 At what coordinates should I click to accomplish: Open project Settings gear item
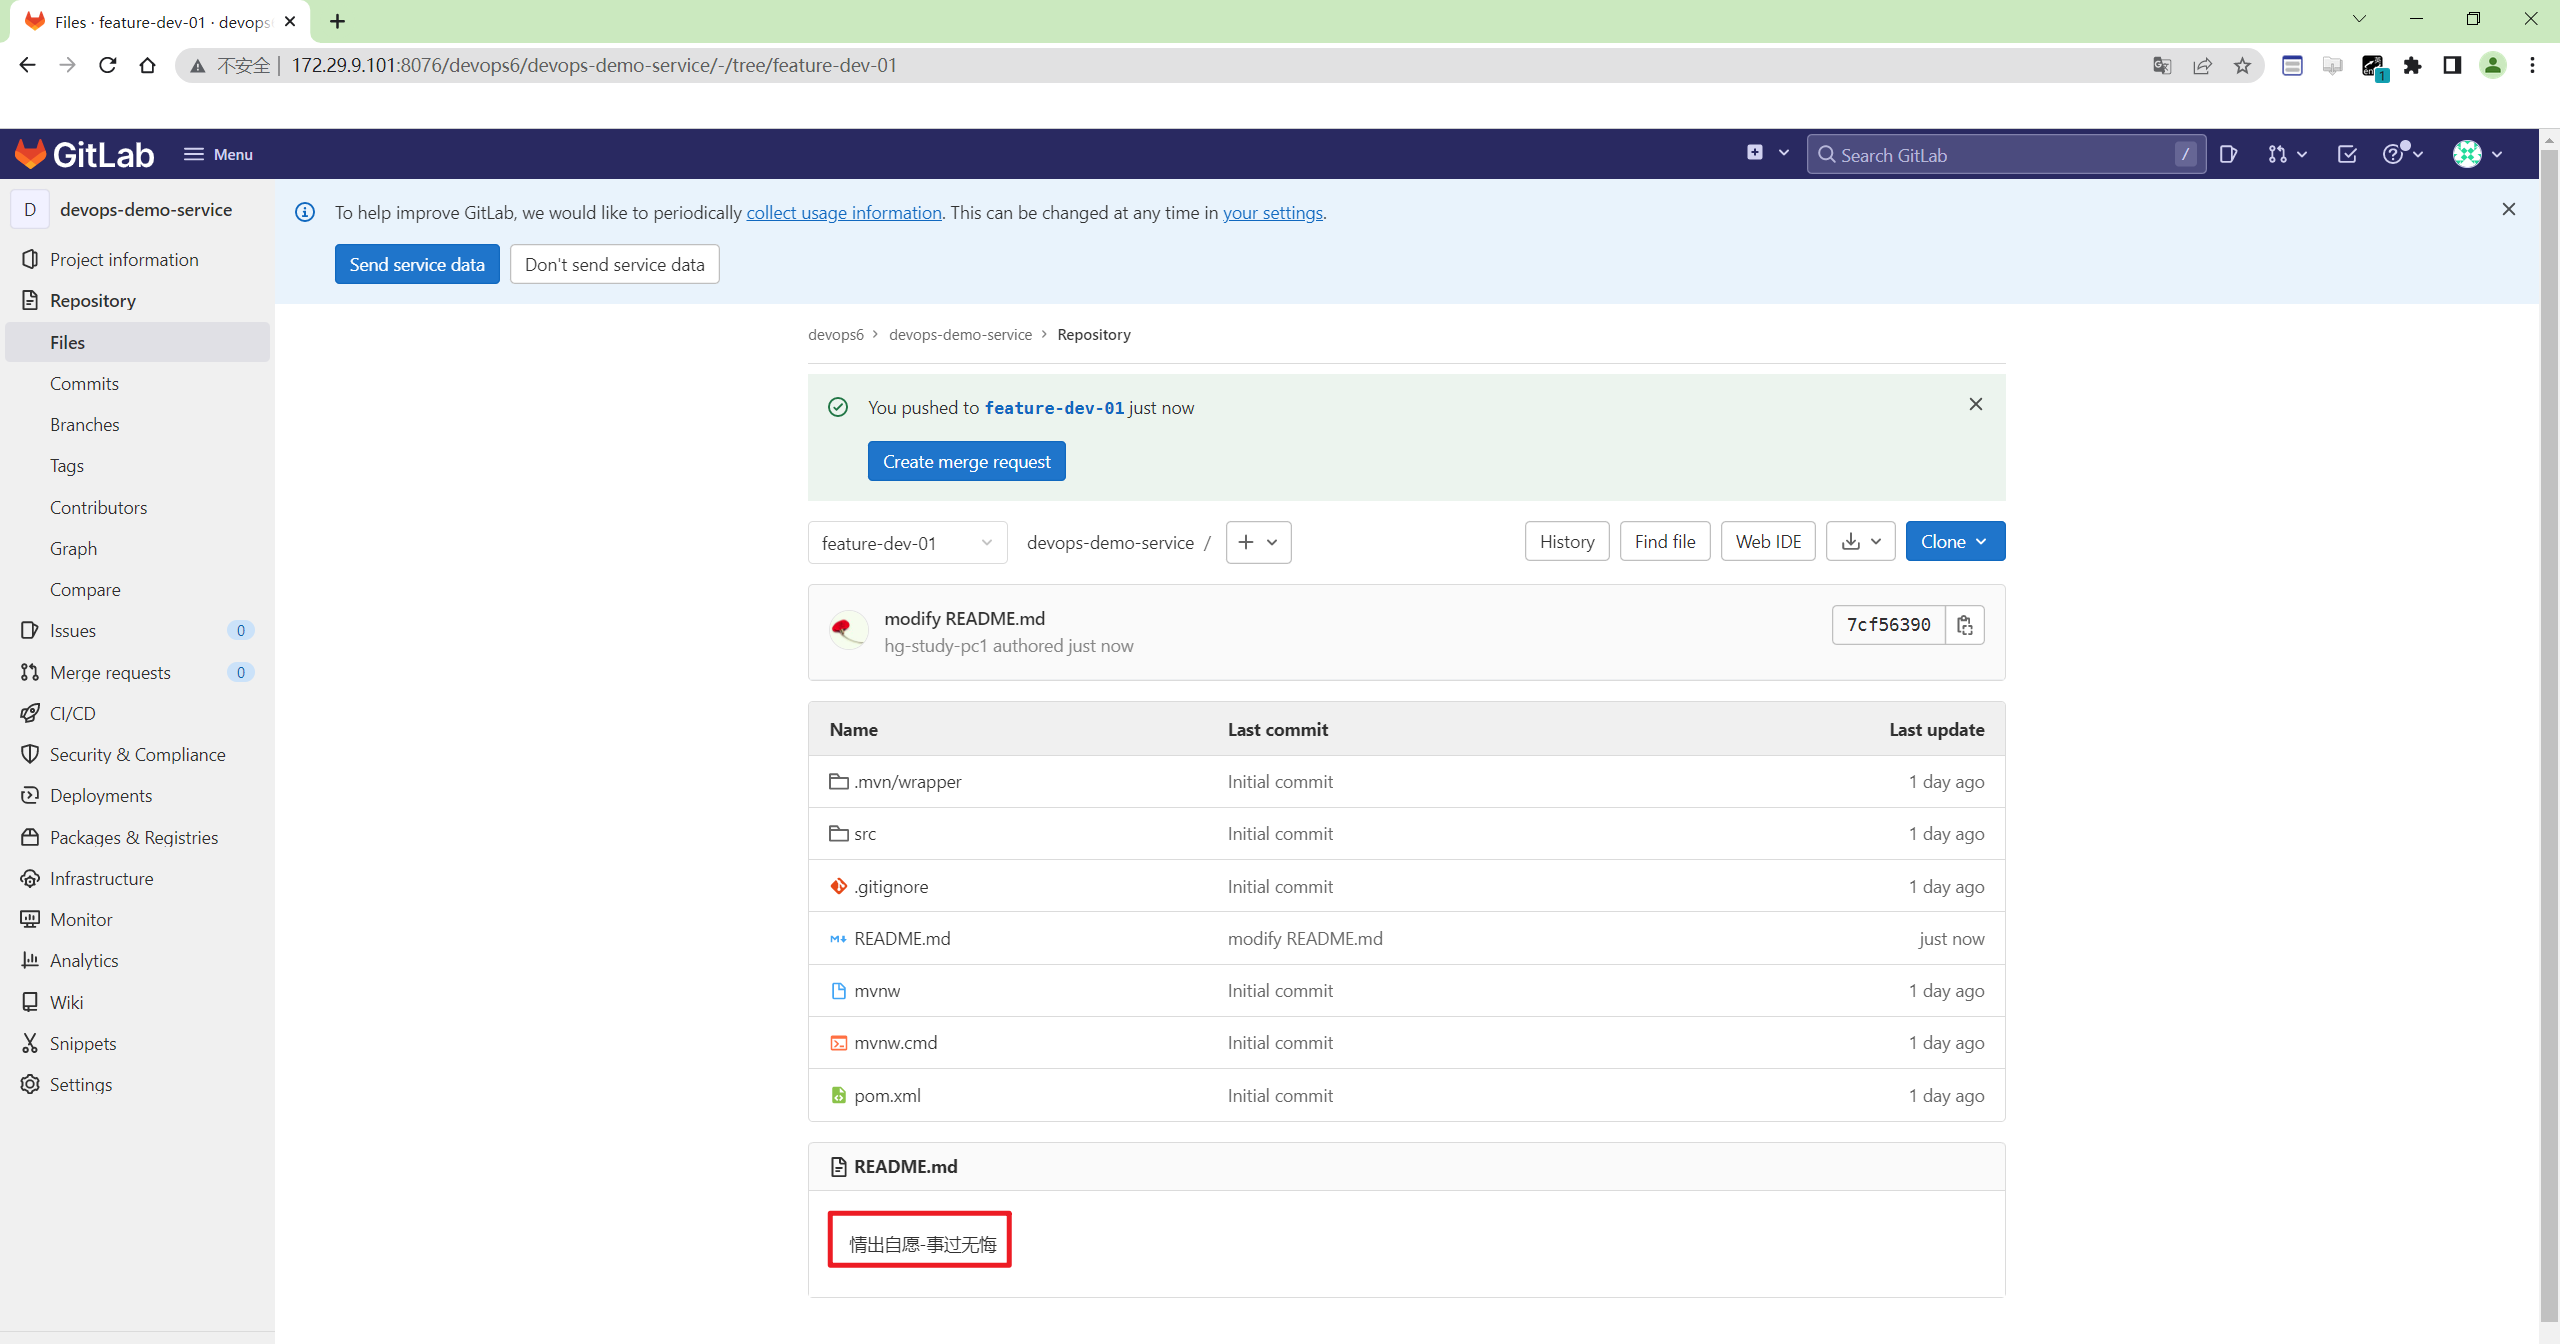tap(80, 1084)
